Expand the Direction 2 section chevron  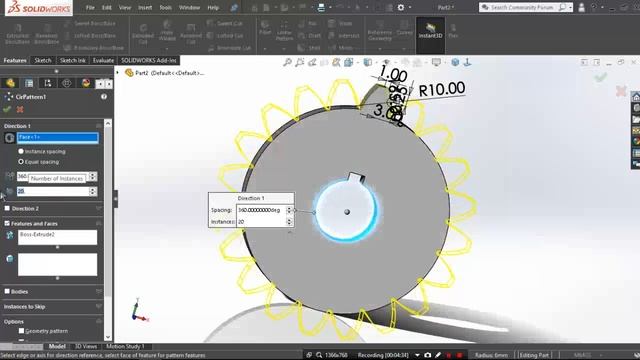pos(99,208)
